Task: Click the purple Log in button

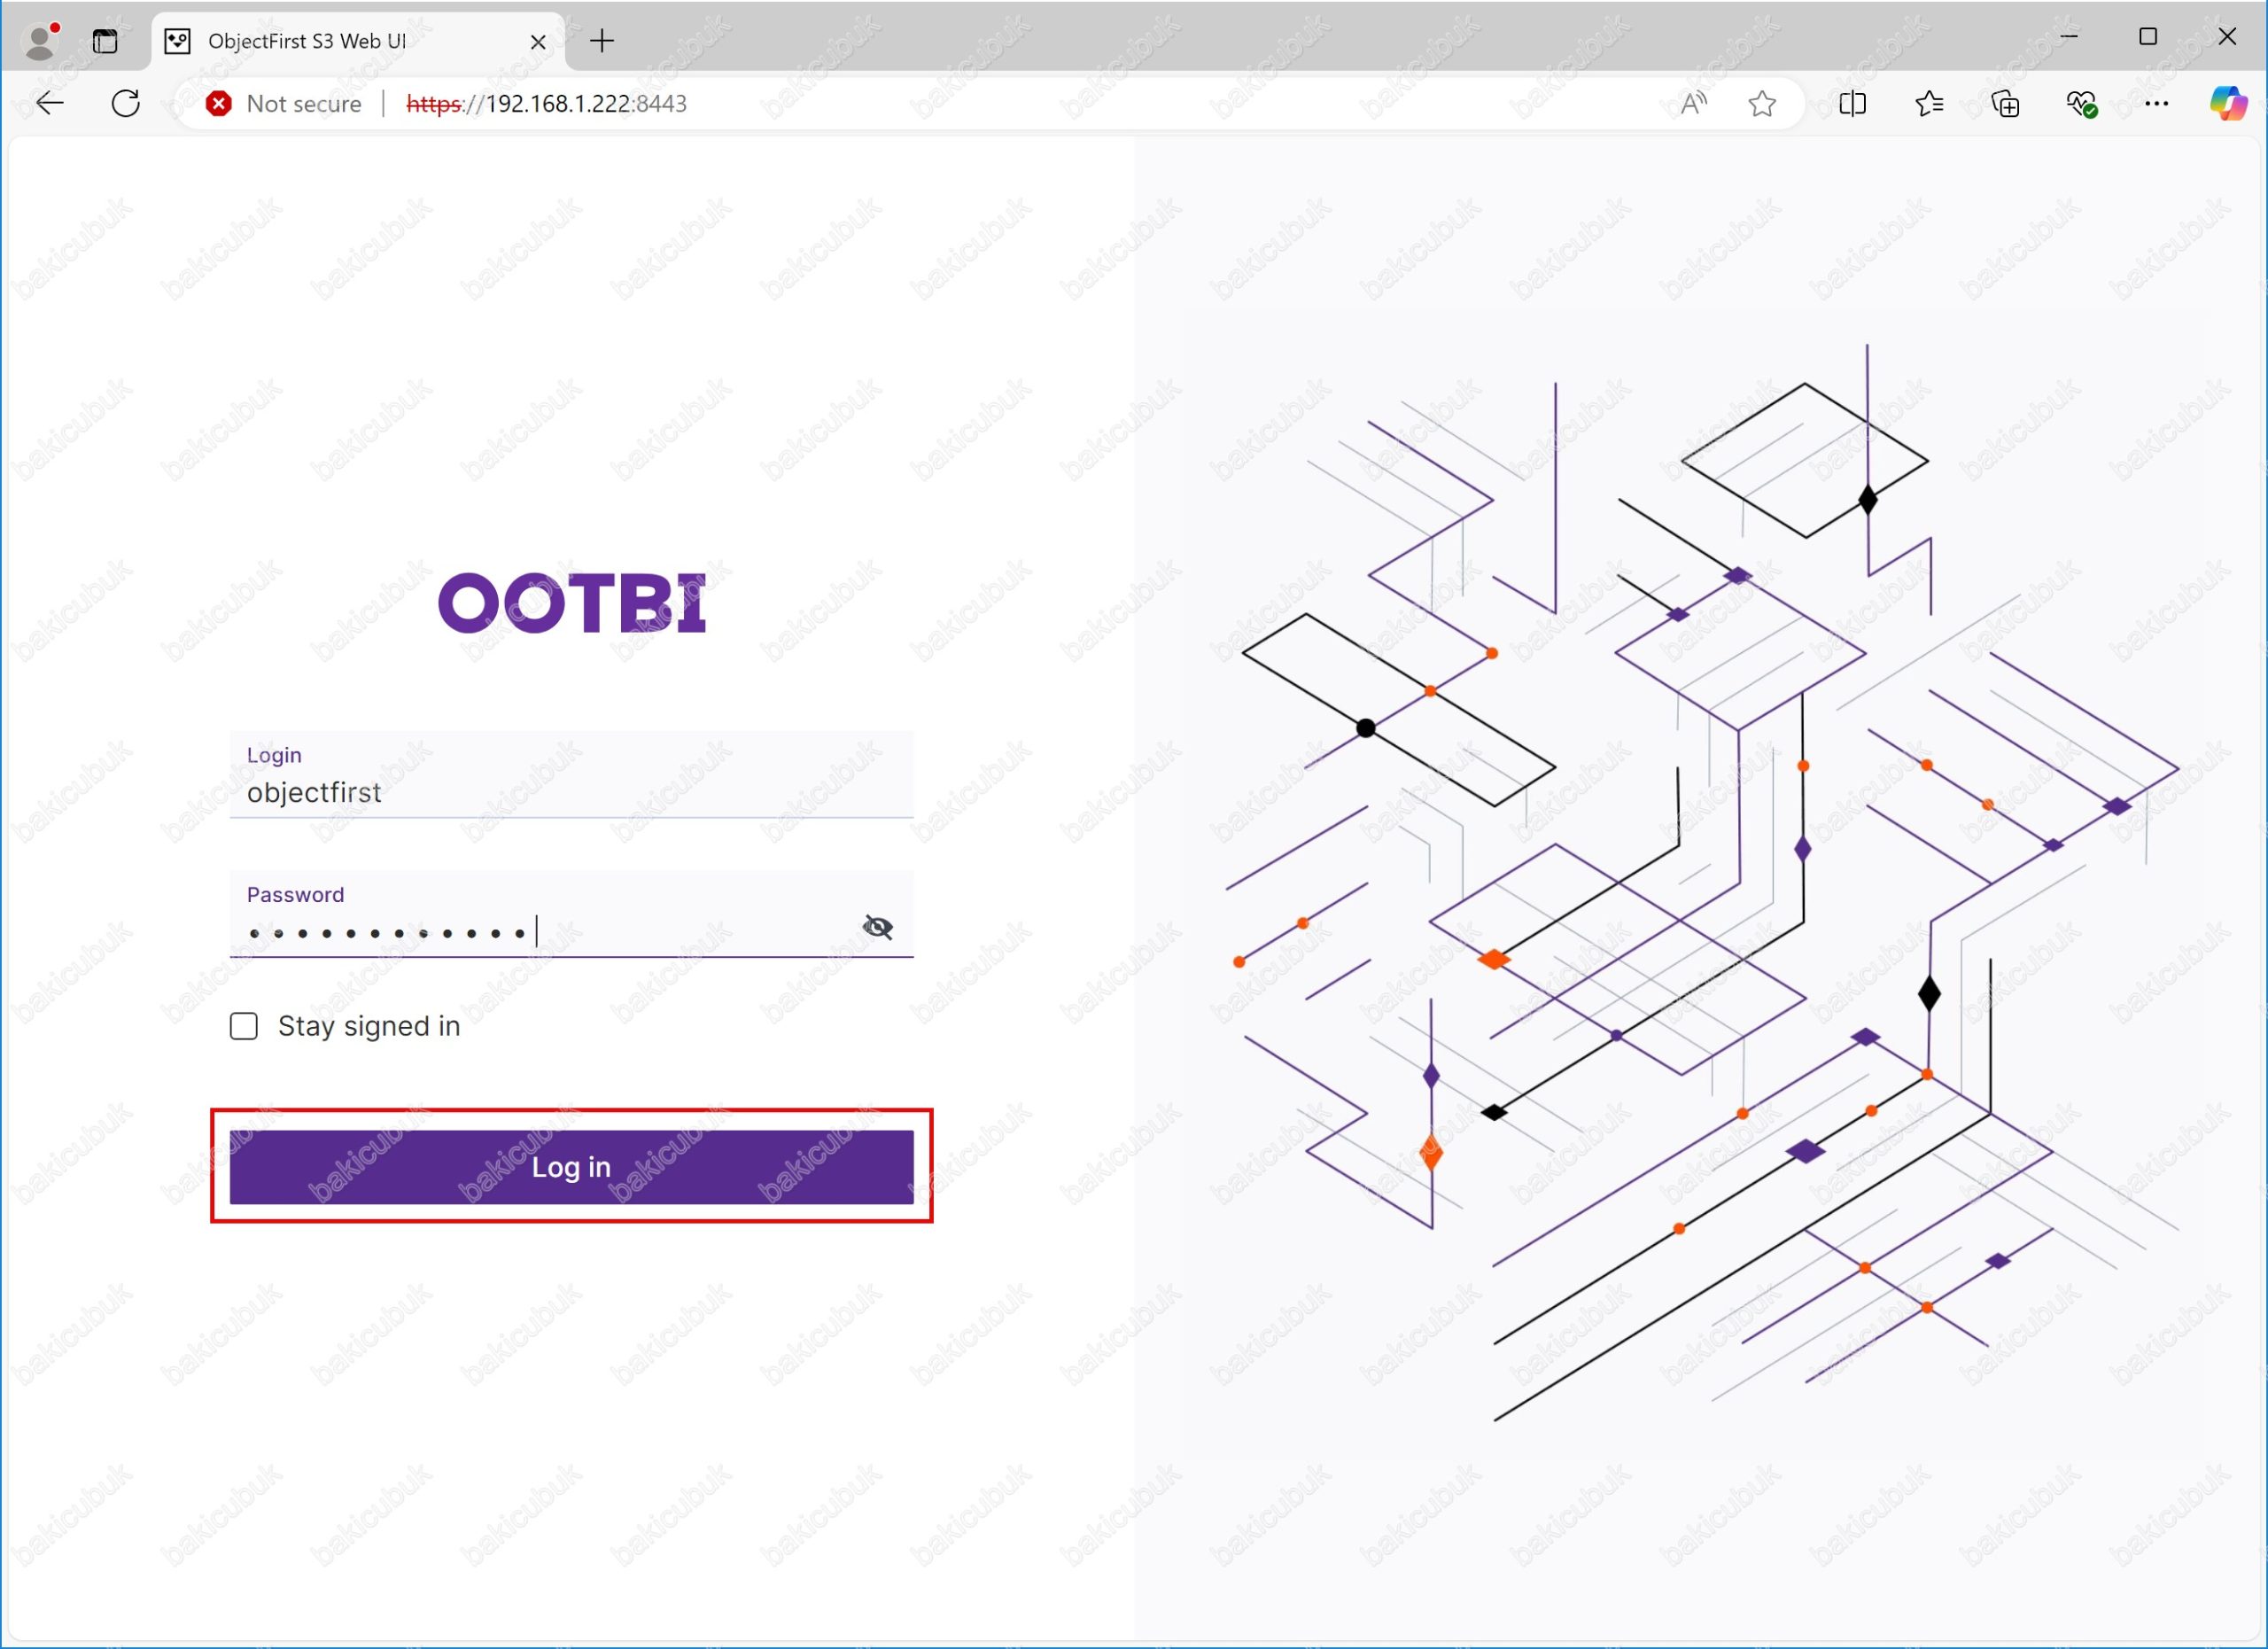Action: point(571,1167)
